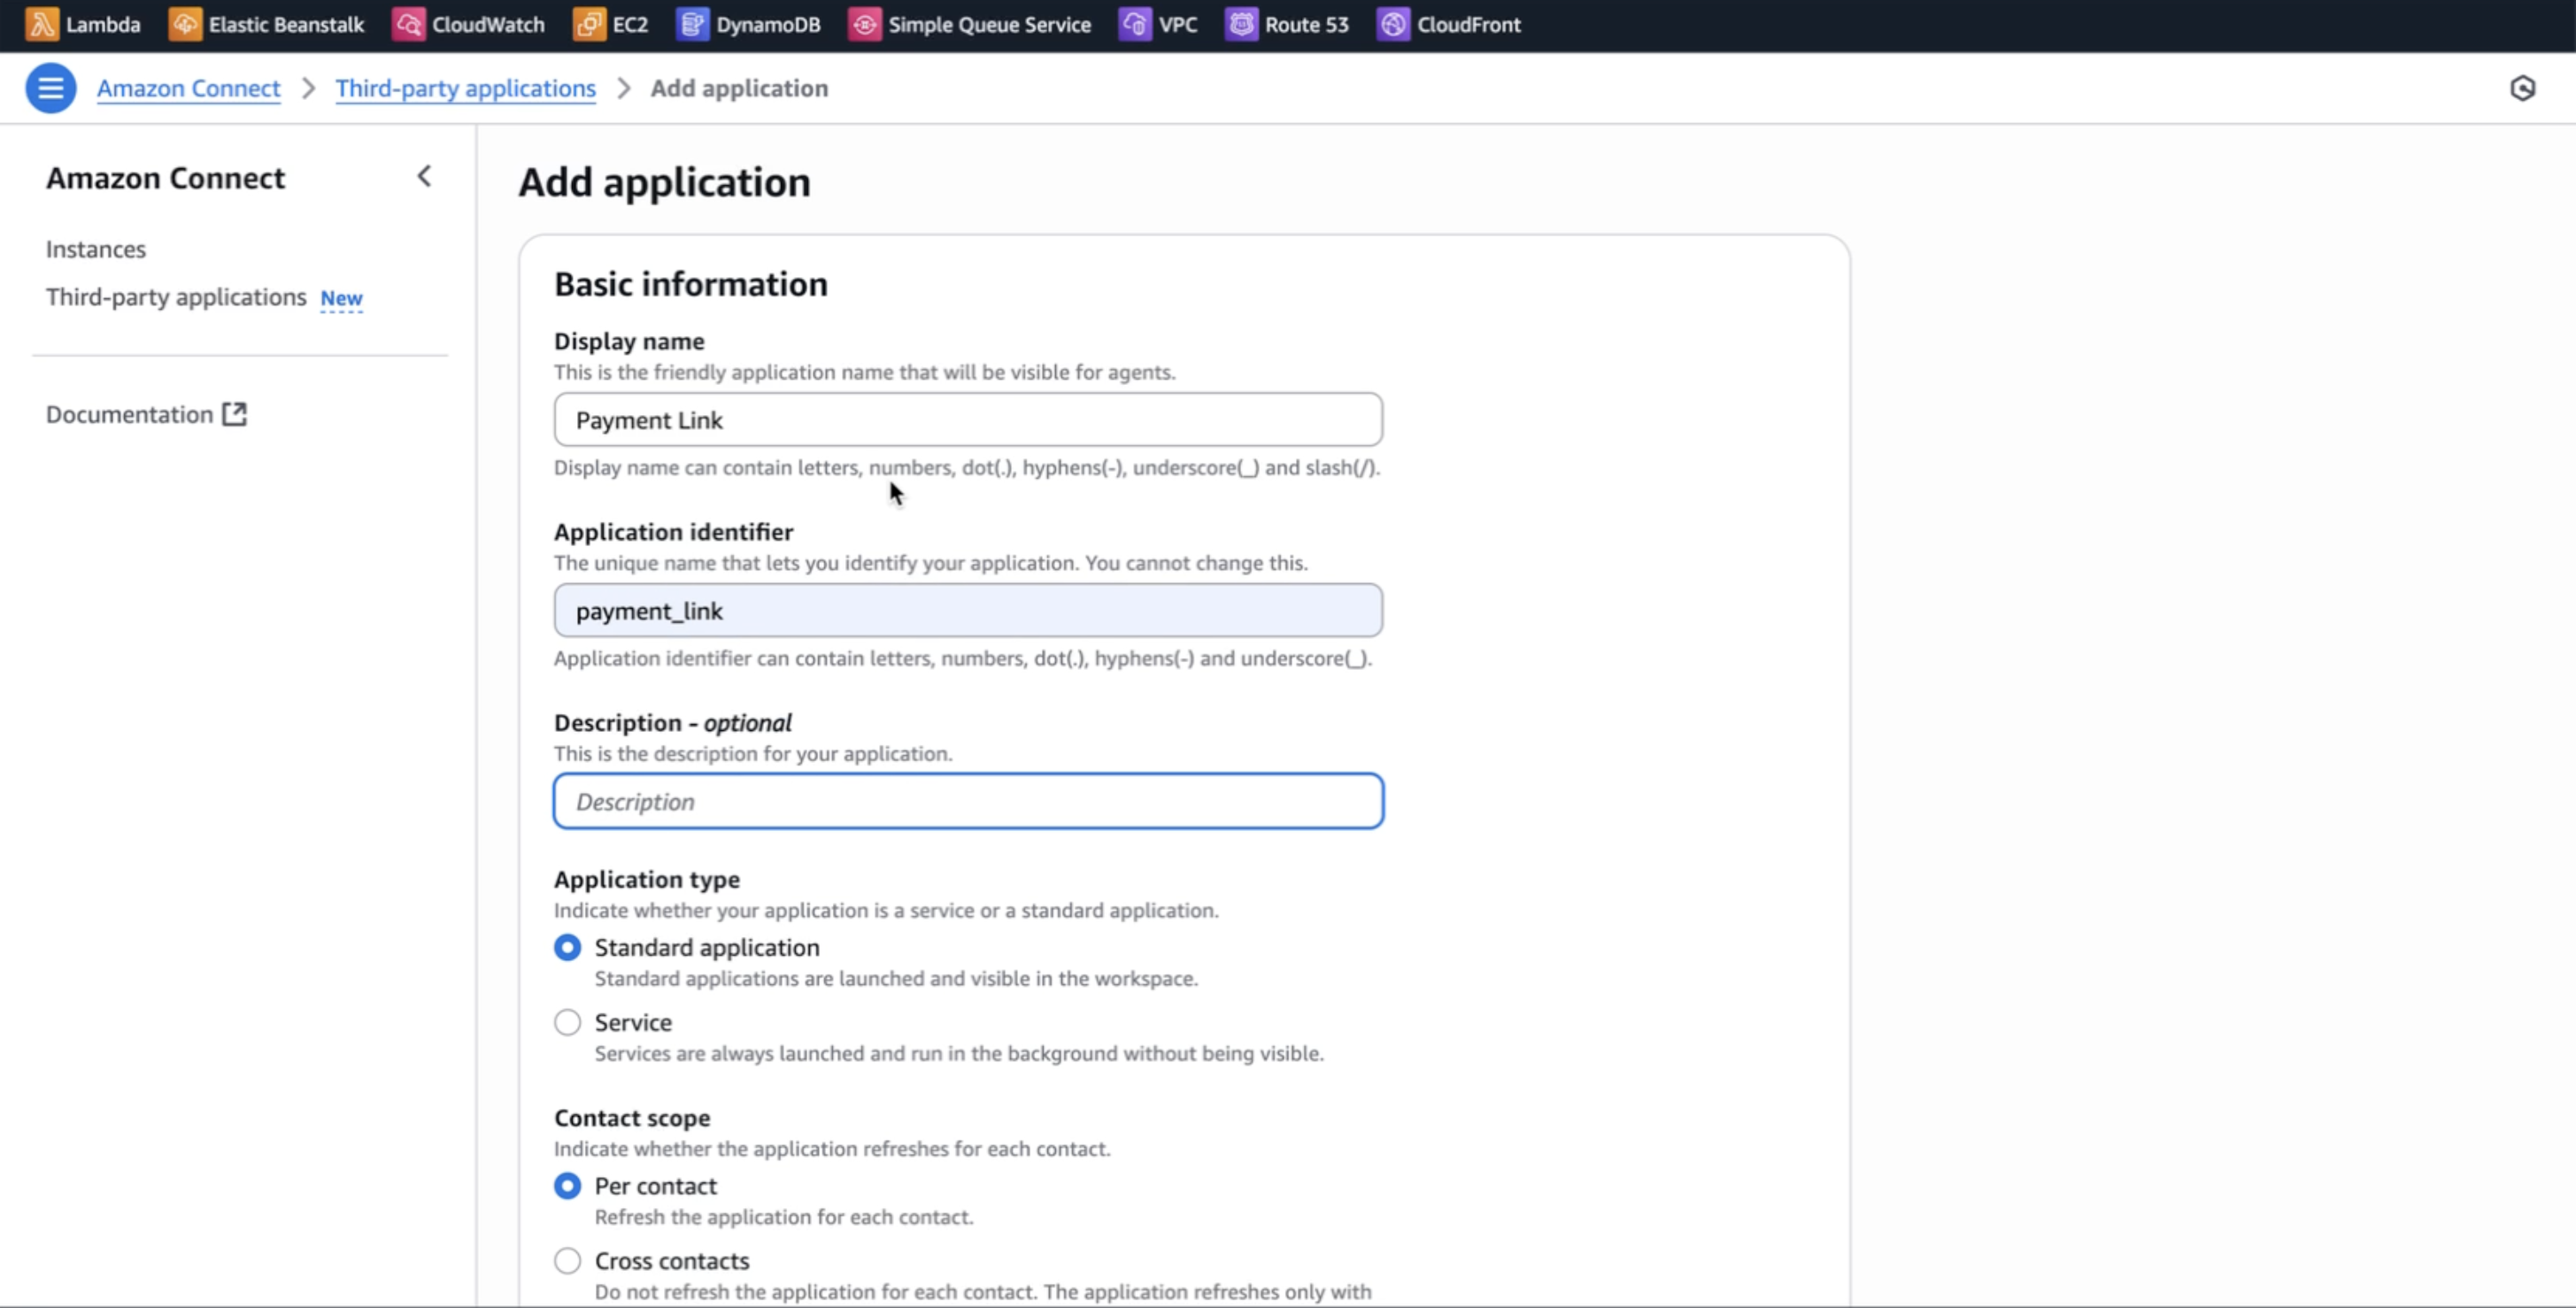2576x1308 pixels.
Task: Open the CloudWatch service shortcut icon
Action: [x=408, y=24]
